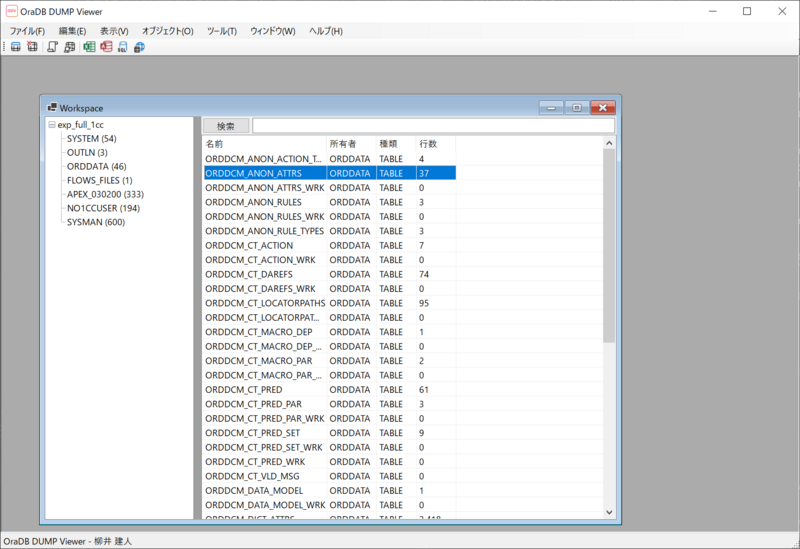Click the single document script toolbar icon
800x549 pixels.
(52, 47)
